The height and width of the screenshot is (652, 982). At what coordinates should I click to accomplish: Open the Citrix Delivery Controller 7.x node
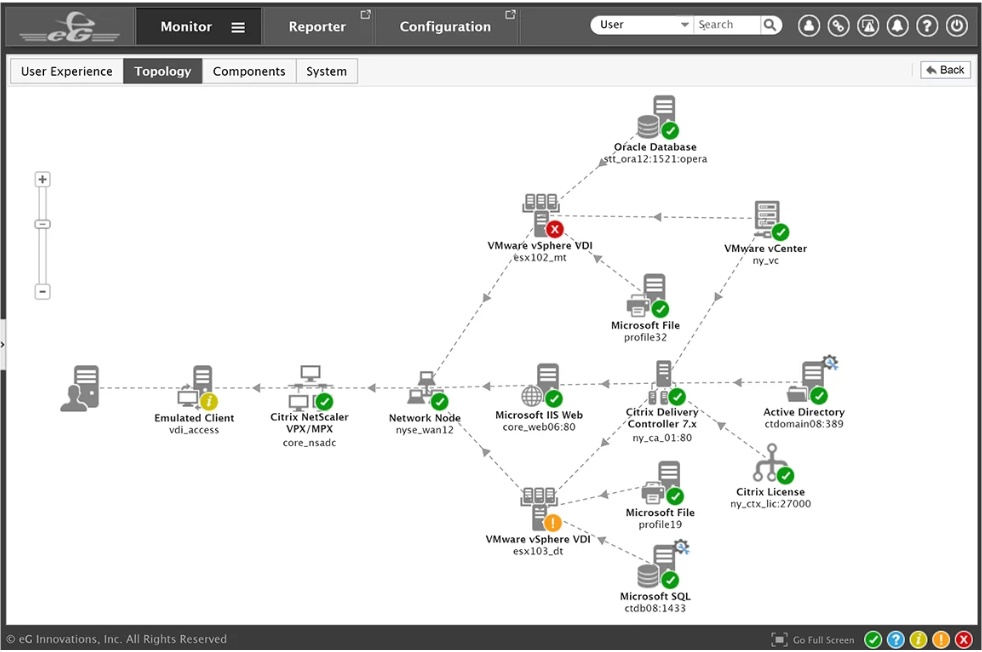pyautogui.click(x=665, y=383)
